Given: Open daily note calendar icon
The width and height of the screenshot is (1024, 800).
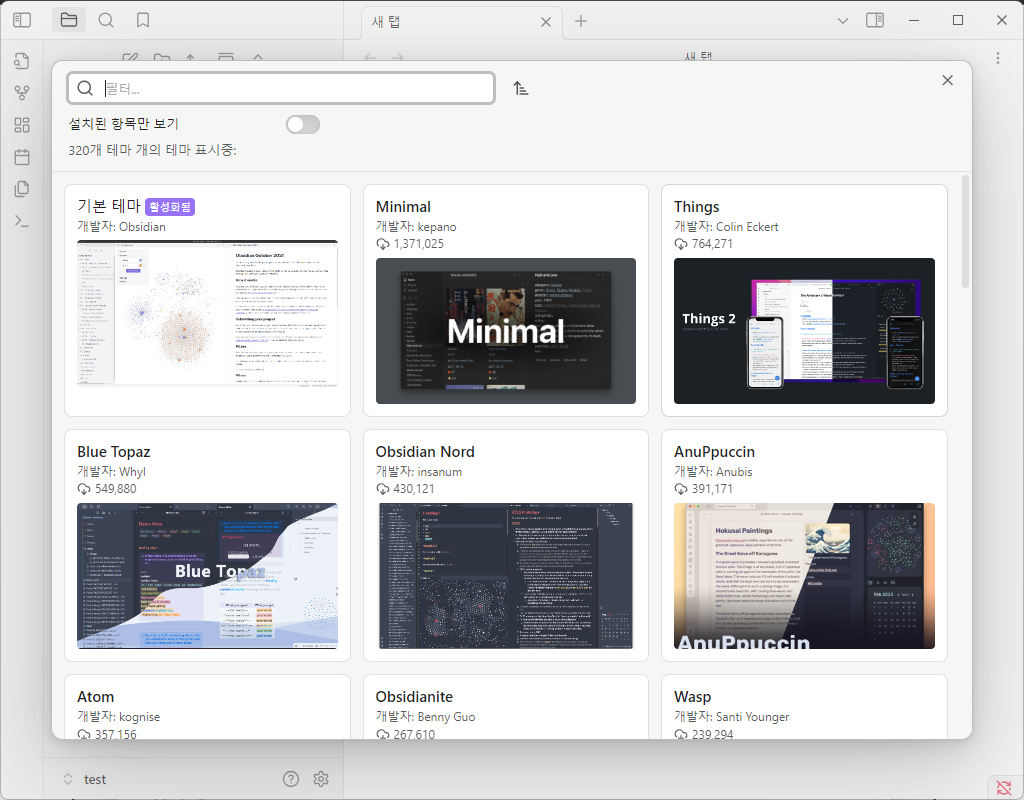Looking at the screenshot, I should pyautogui.click(x=22, y=157).
